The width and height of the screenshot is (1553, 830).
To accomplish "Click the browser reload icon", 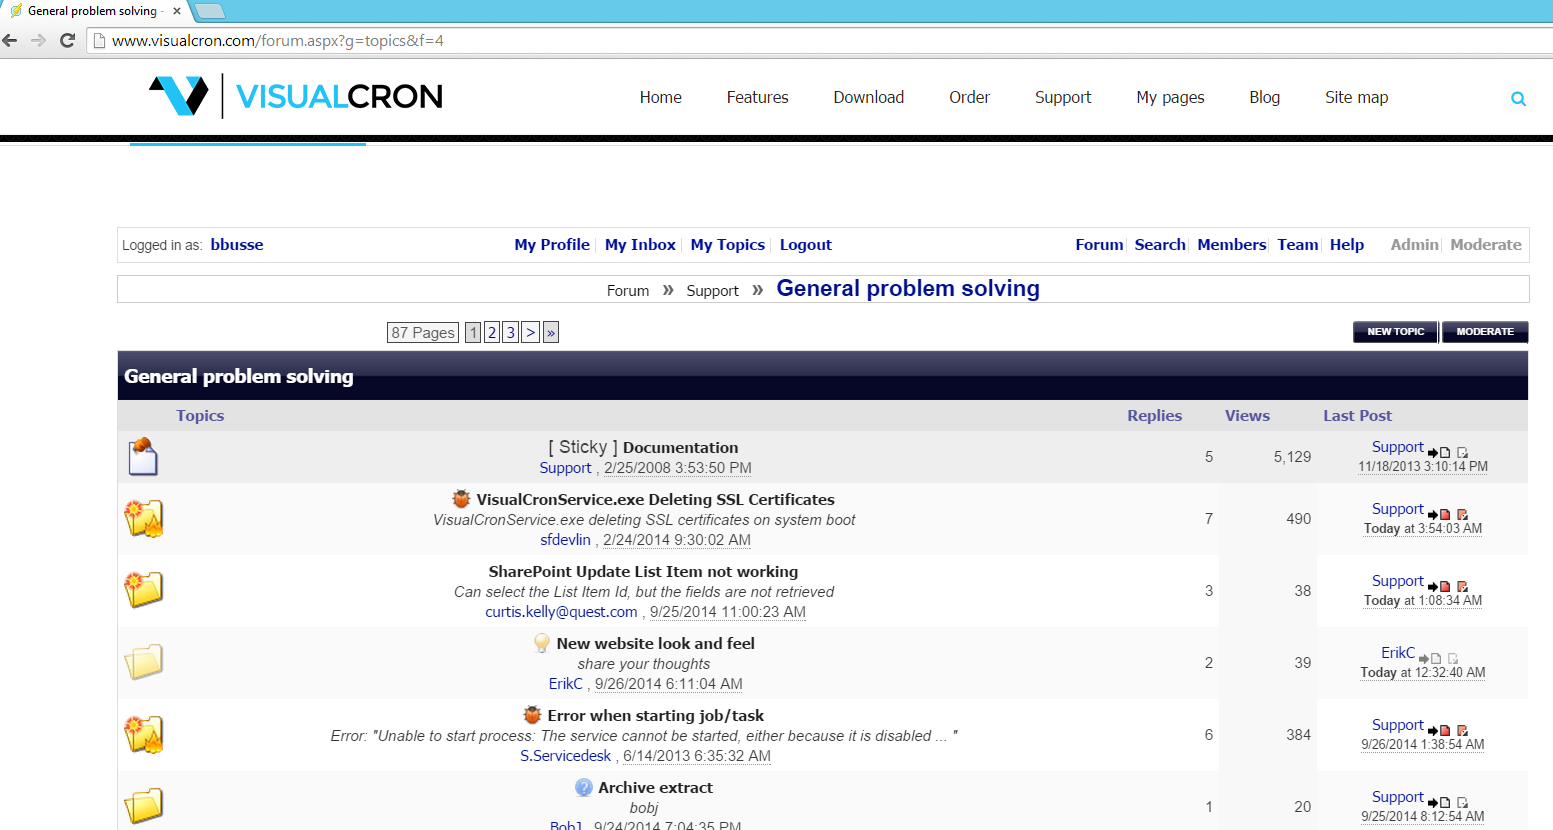I will coord(67,41).
